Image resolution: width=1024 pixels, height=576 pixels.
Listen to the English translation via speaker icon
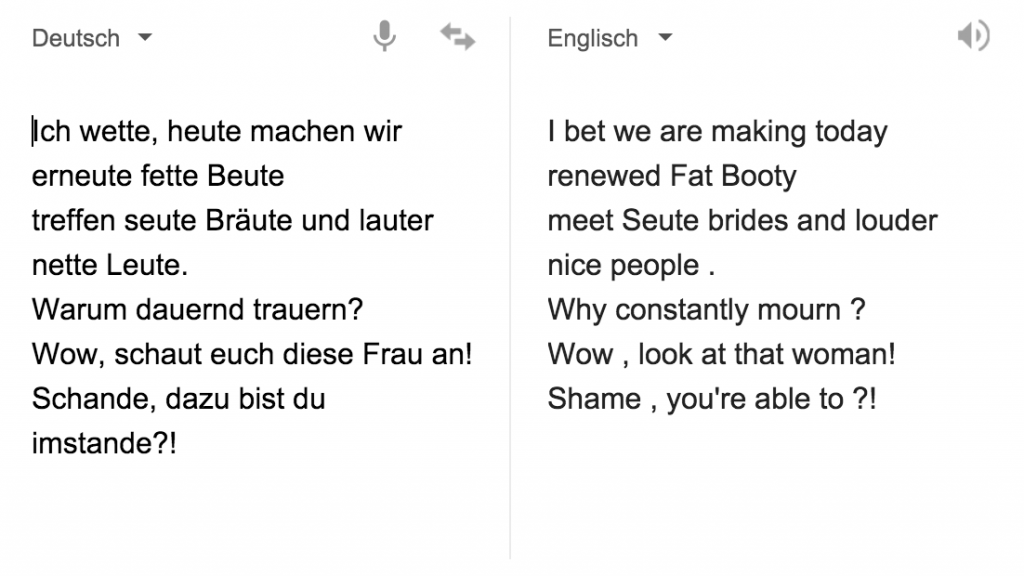pyautogui.click(x=972, y=38)
